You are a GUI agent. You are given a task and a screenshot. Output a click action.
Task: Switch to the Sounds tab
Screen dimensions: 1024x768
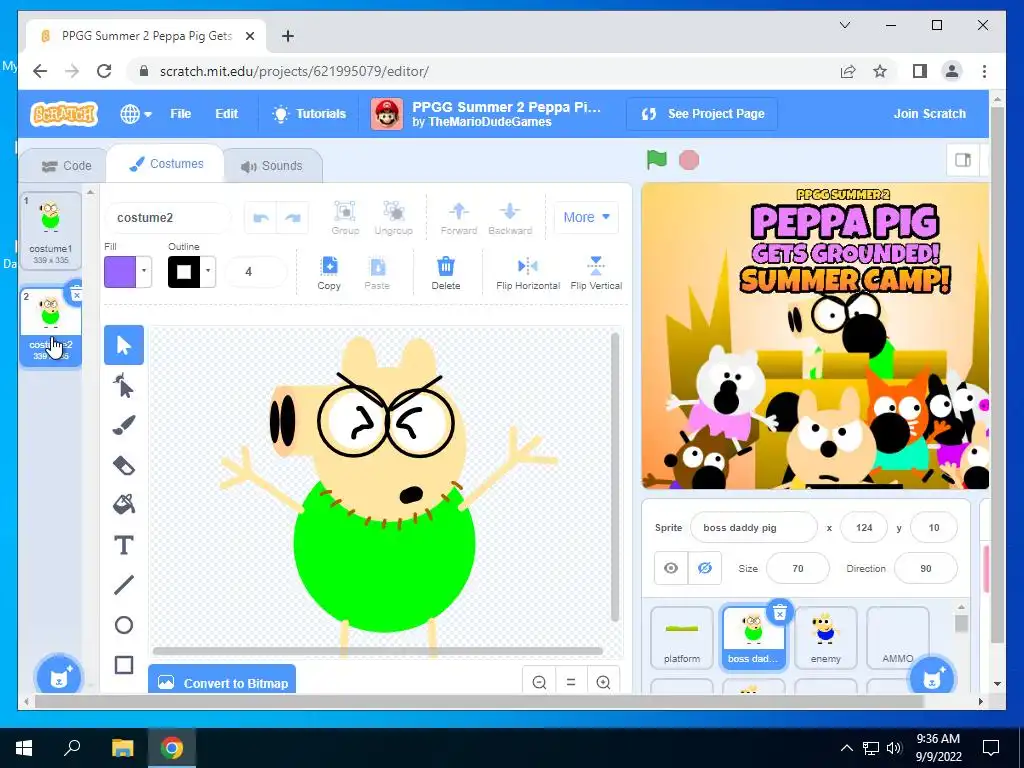(272, 166)
